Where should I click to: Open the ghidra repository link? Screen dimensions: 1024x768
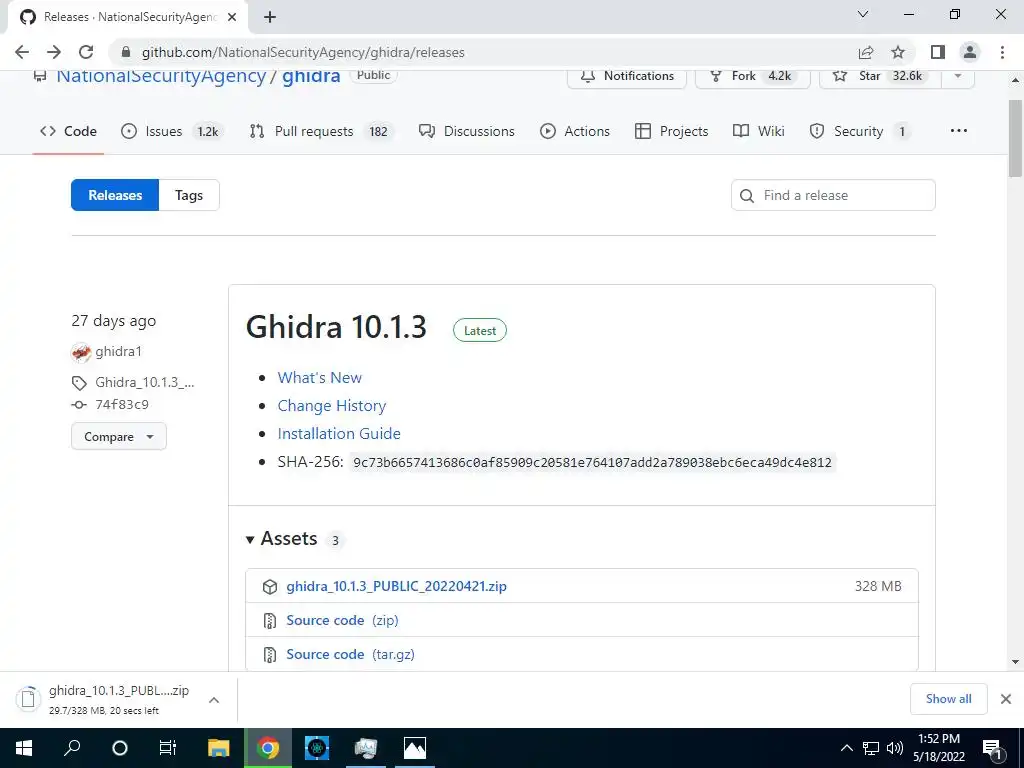click(x=311, y=76)
